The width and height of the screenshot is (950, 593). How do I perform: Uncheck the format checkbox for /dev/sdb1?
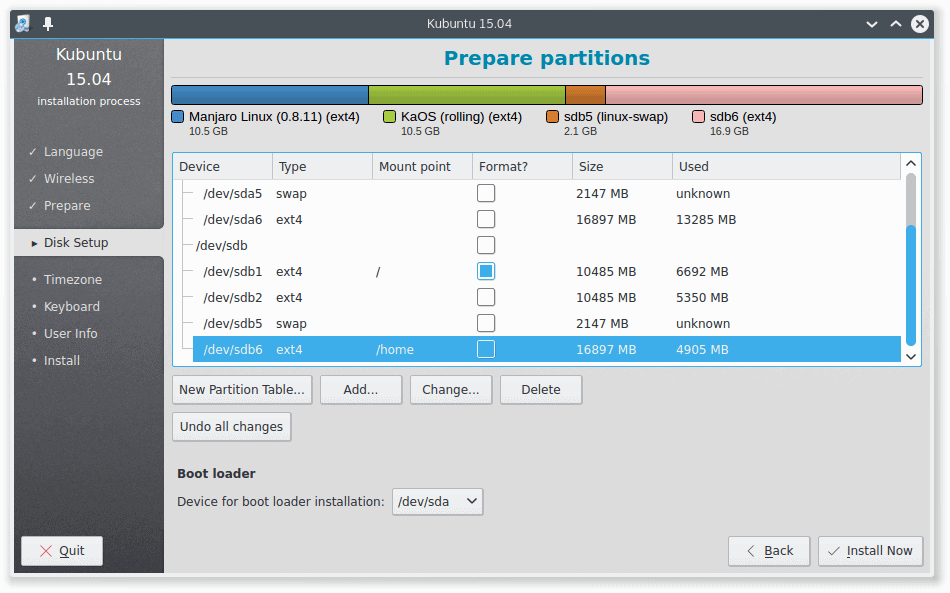tap(486, 271)
